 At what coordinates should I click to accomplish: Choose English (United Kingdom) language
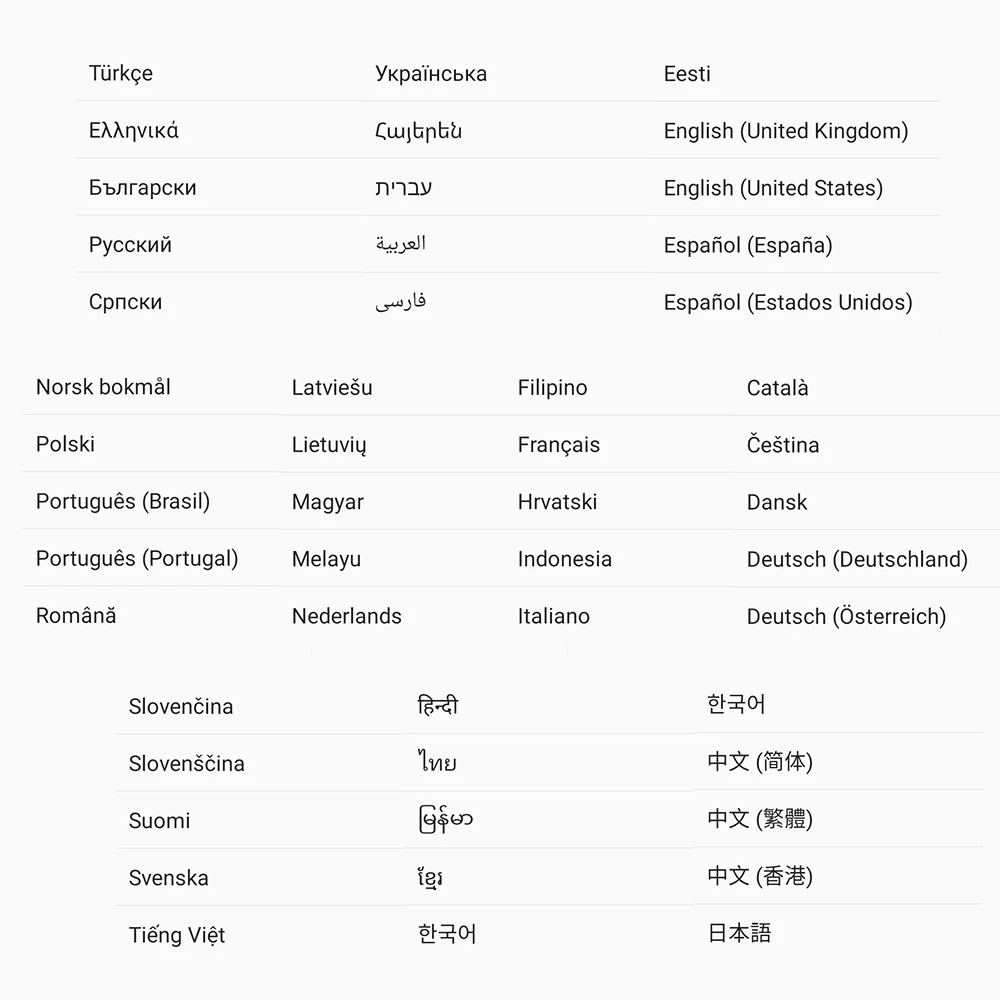point(786,131)
